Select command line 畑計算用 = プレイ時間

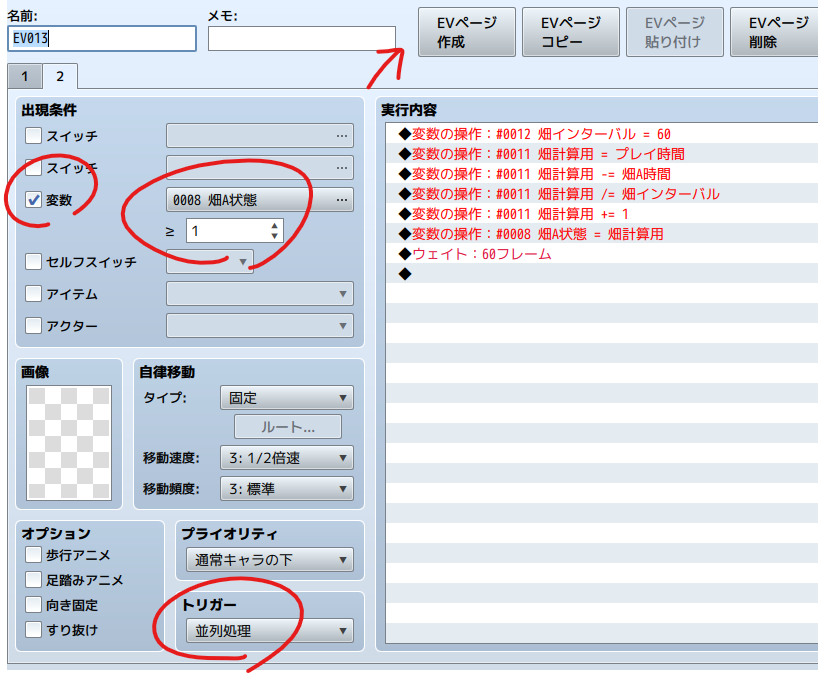[x=602, y=154]
